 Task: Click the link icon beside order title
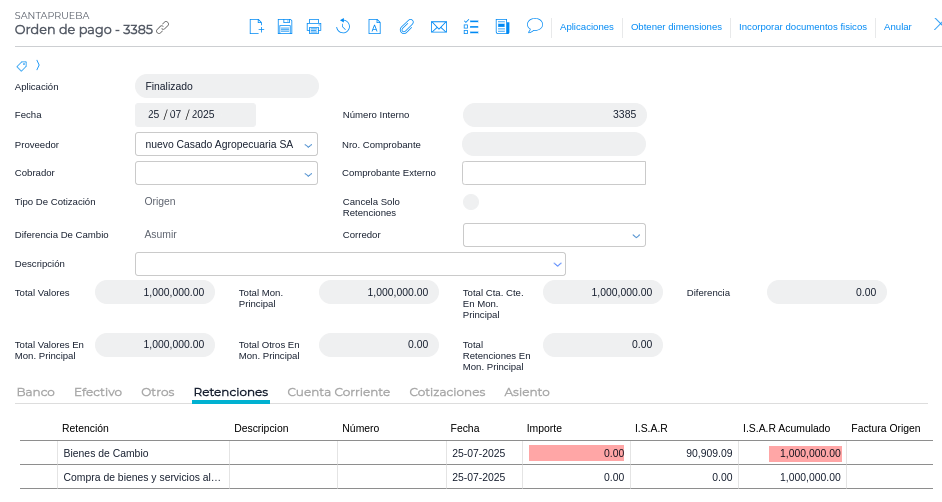(163, 28)
